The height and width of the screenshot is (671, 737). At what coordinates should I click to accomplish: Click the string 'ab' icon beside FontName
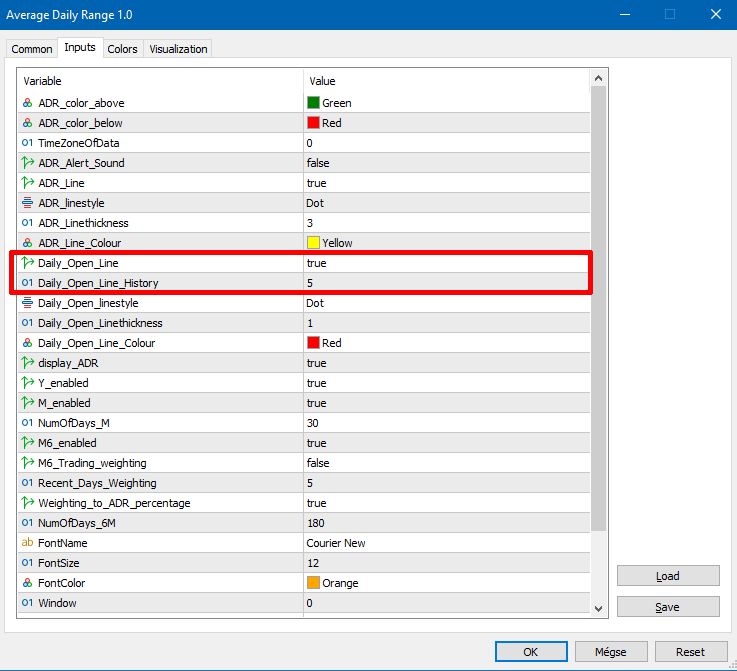point(27,543)
